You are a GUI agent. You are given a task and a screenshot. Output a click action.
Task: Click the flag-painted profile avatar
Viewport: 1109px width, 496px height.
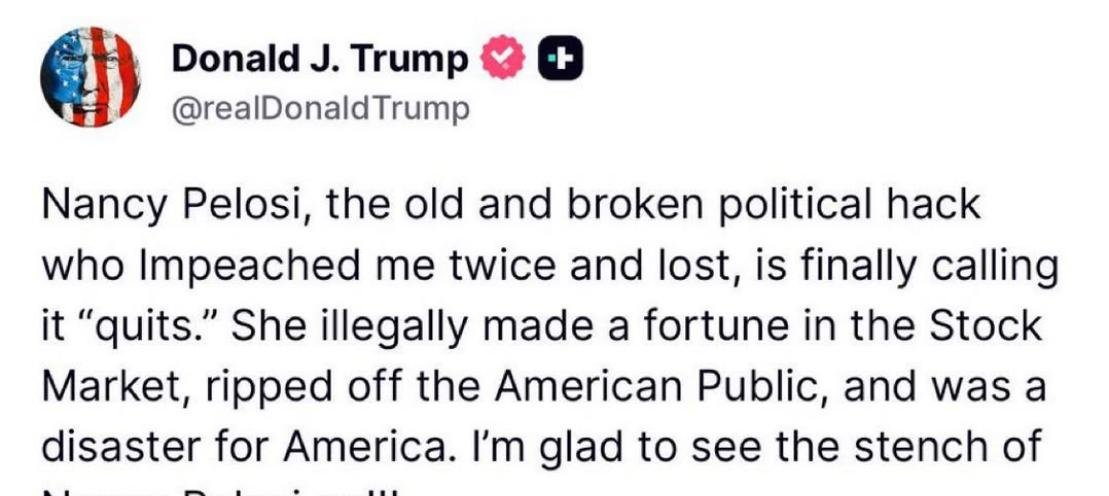pyautogui.click(x=90, y=77)
